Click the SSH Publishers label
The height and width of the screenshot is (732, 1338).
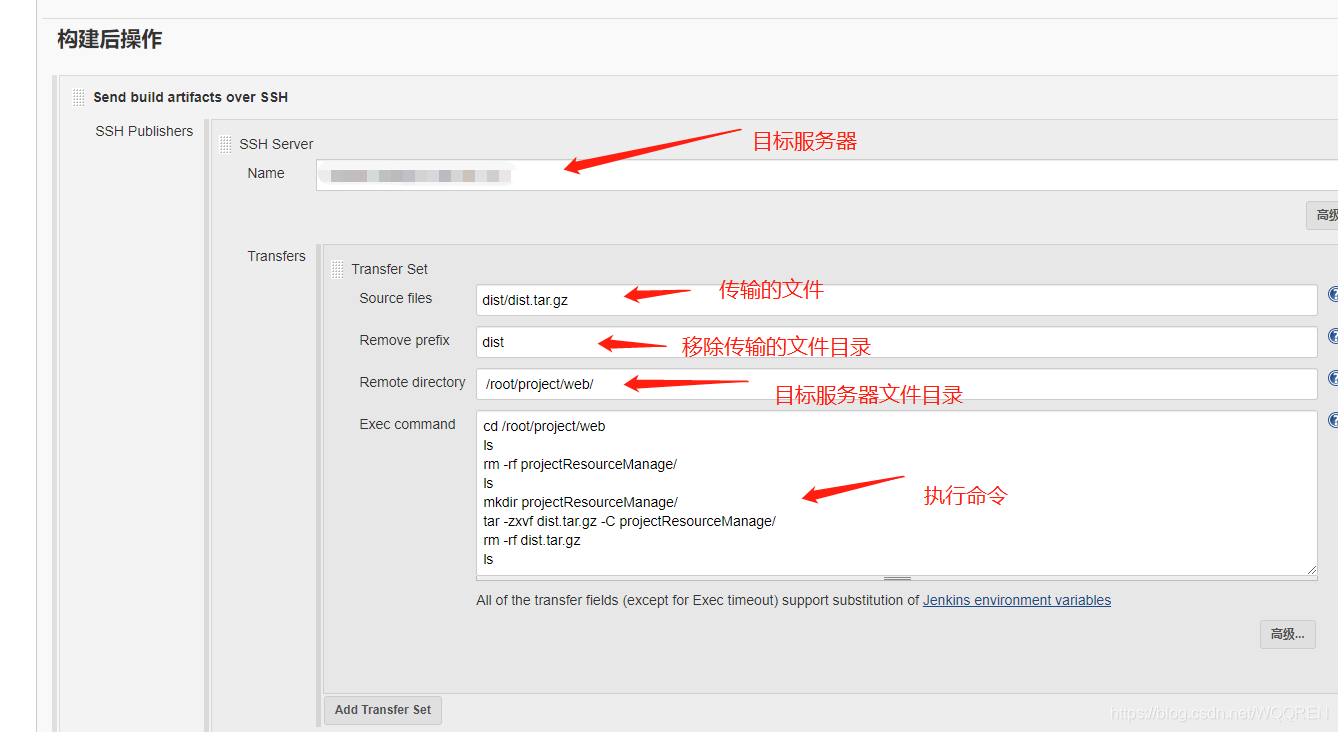[x=144, y=131]
